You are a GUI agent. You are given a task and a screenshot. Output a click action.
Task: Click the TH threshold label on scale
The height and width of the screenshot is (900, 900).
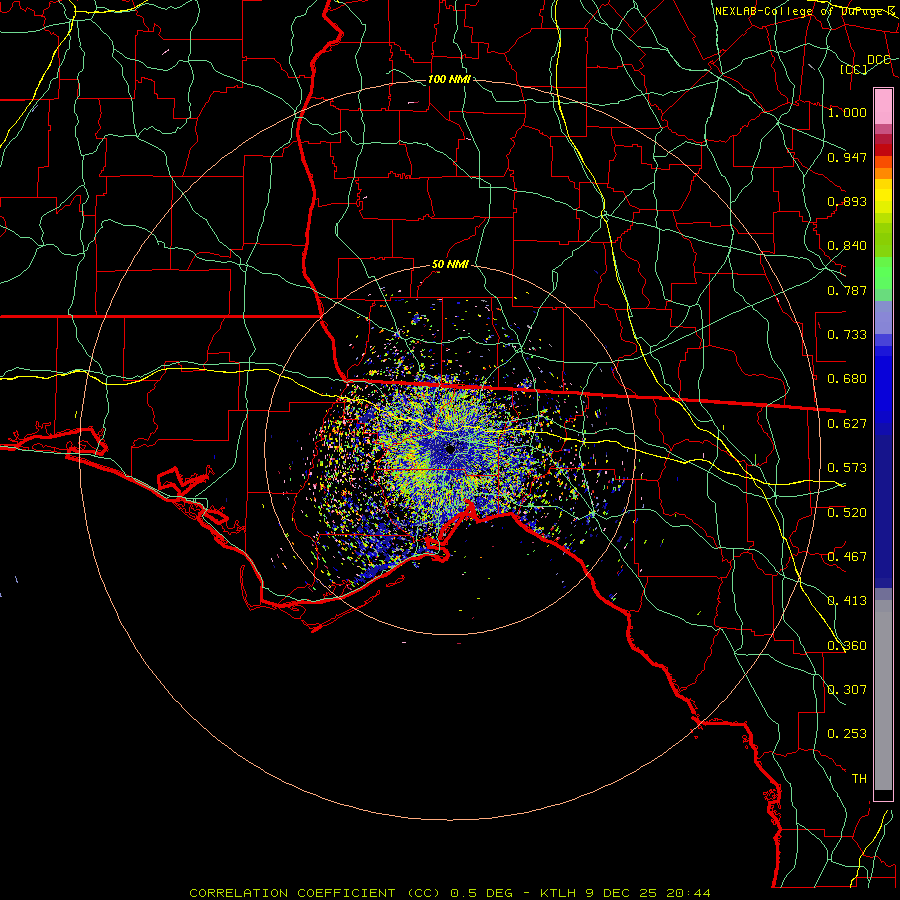point(859,779)
